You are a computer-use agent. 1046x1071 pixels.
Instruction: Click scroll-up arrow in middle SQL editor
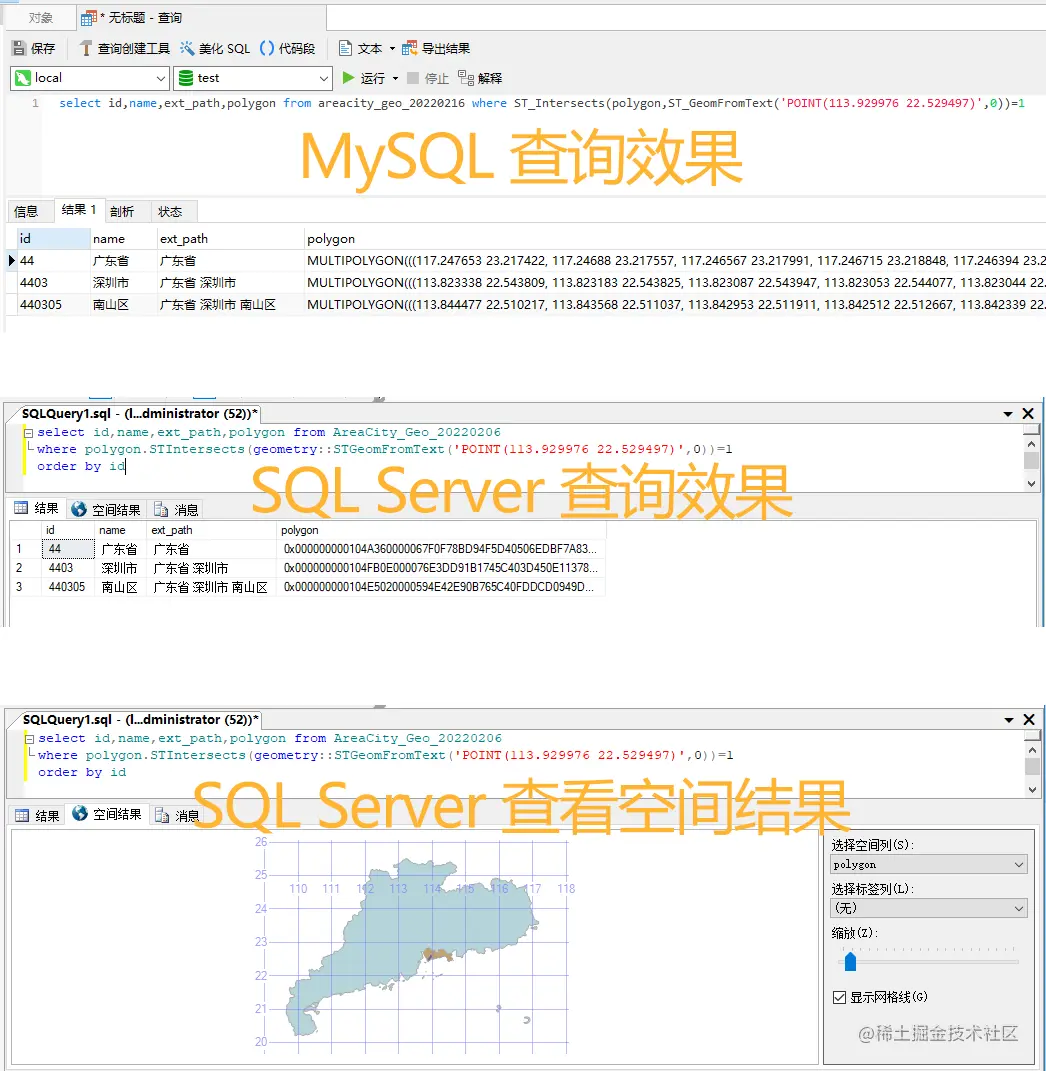1032,444
